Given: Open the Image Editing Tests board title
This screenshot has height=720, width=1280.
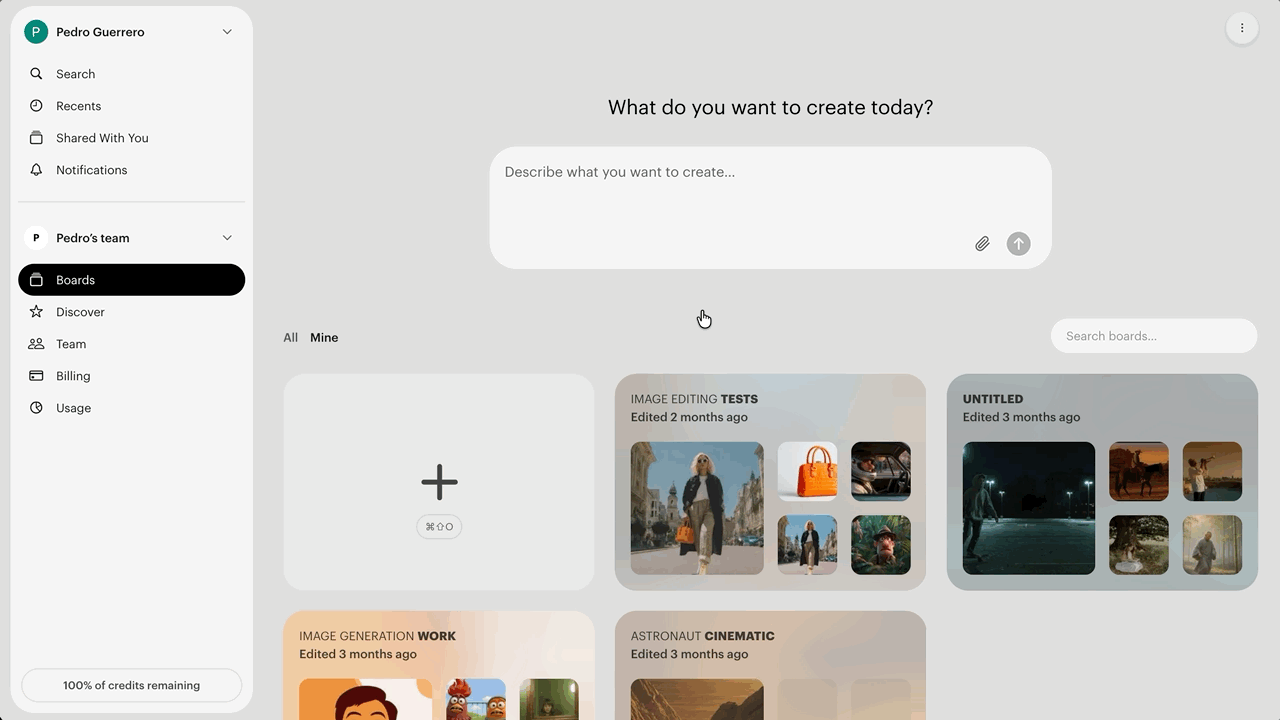Looking at the screenshot, I should pyautogui.click(x=694, y=399).
